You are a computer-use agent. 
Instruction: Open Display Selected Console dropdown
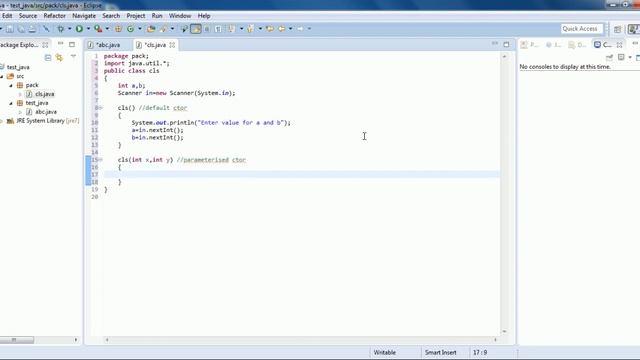630,58
